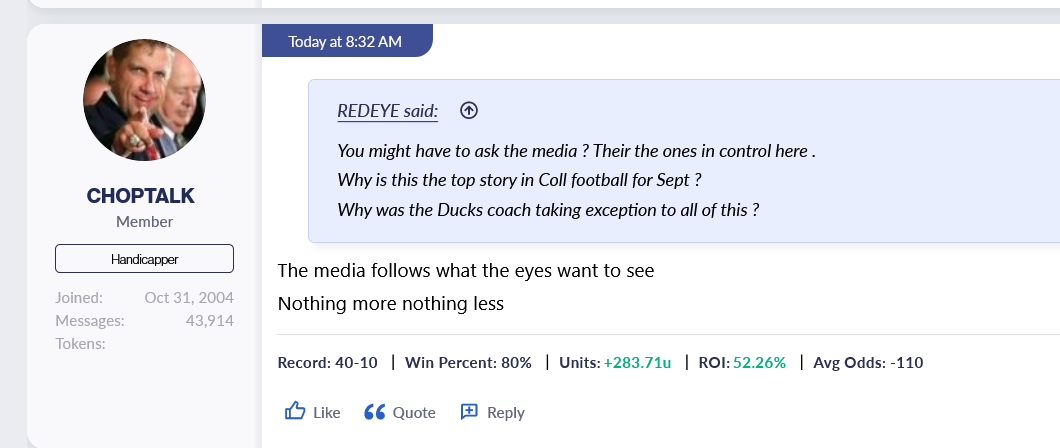Click the Handicapper badge
This screenshot has width=1060, height=448.
(x=144, y=259)
